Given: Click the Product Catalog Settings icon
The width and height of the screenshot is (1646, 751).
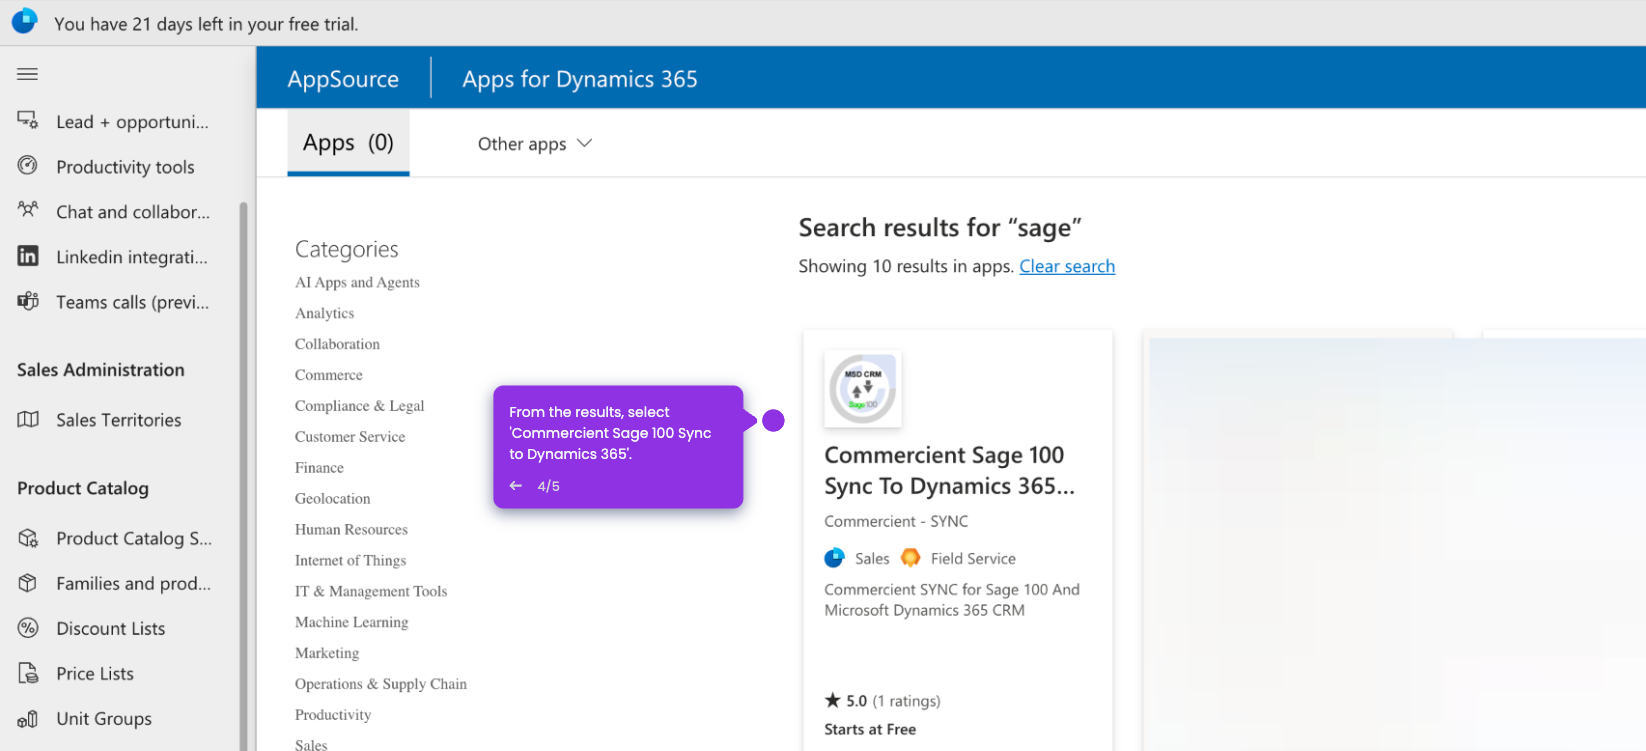Looking at the screenshot, I should click(x=28, y=538).
